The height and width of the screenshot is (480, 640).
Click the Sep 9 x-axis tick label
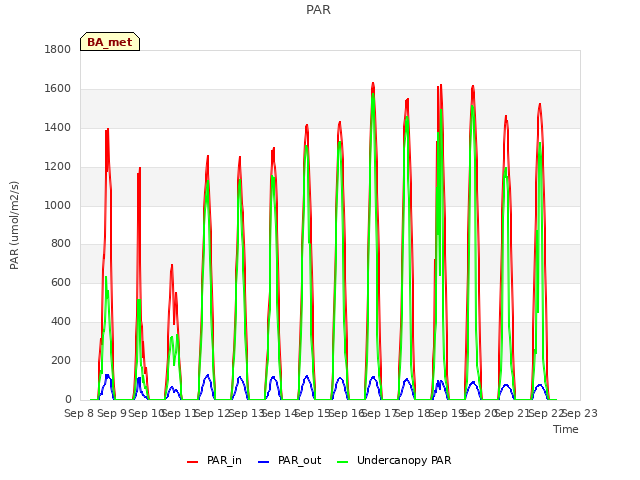point(112,413)
